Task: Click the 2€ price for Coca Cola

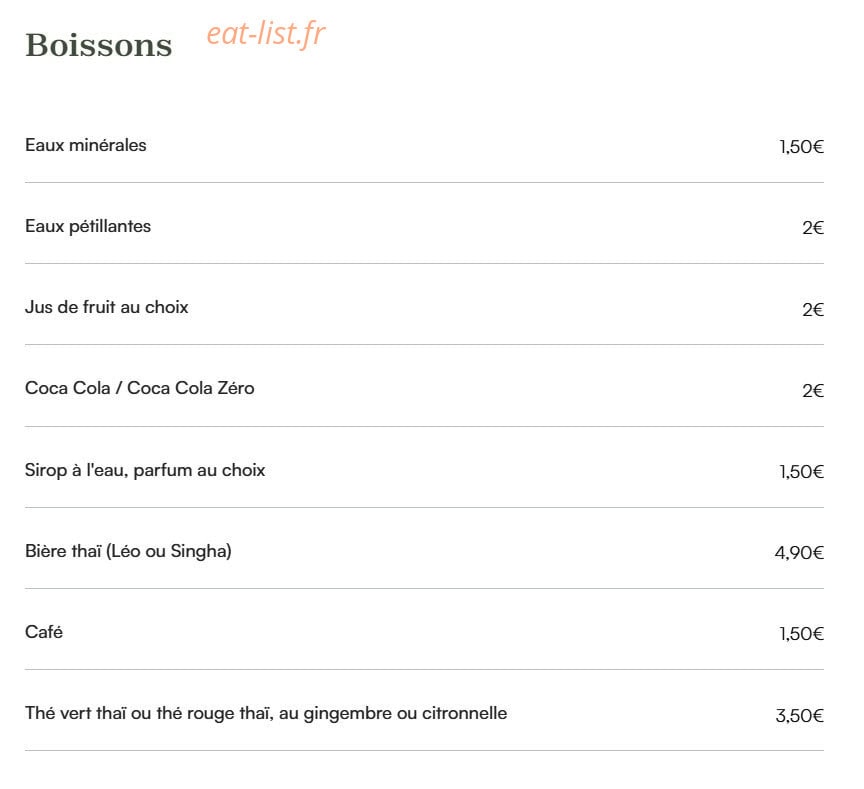Action: click(x=813, y=391)
